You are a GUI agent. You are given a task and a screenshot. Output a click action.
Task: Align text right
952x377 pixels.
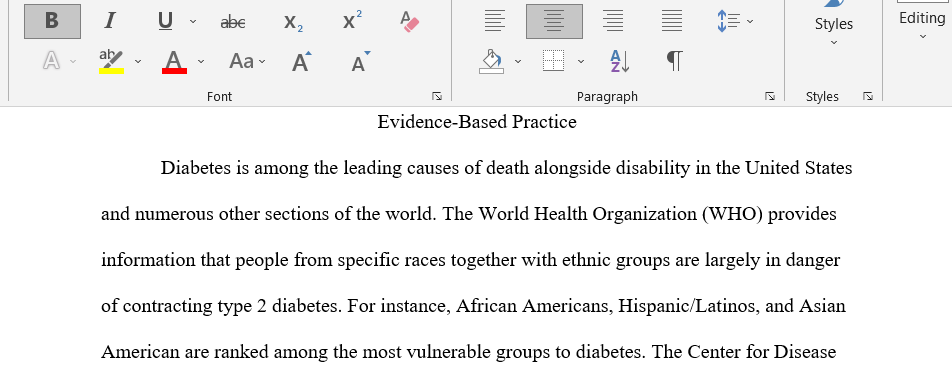pos(613,21)
